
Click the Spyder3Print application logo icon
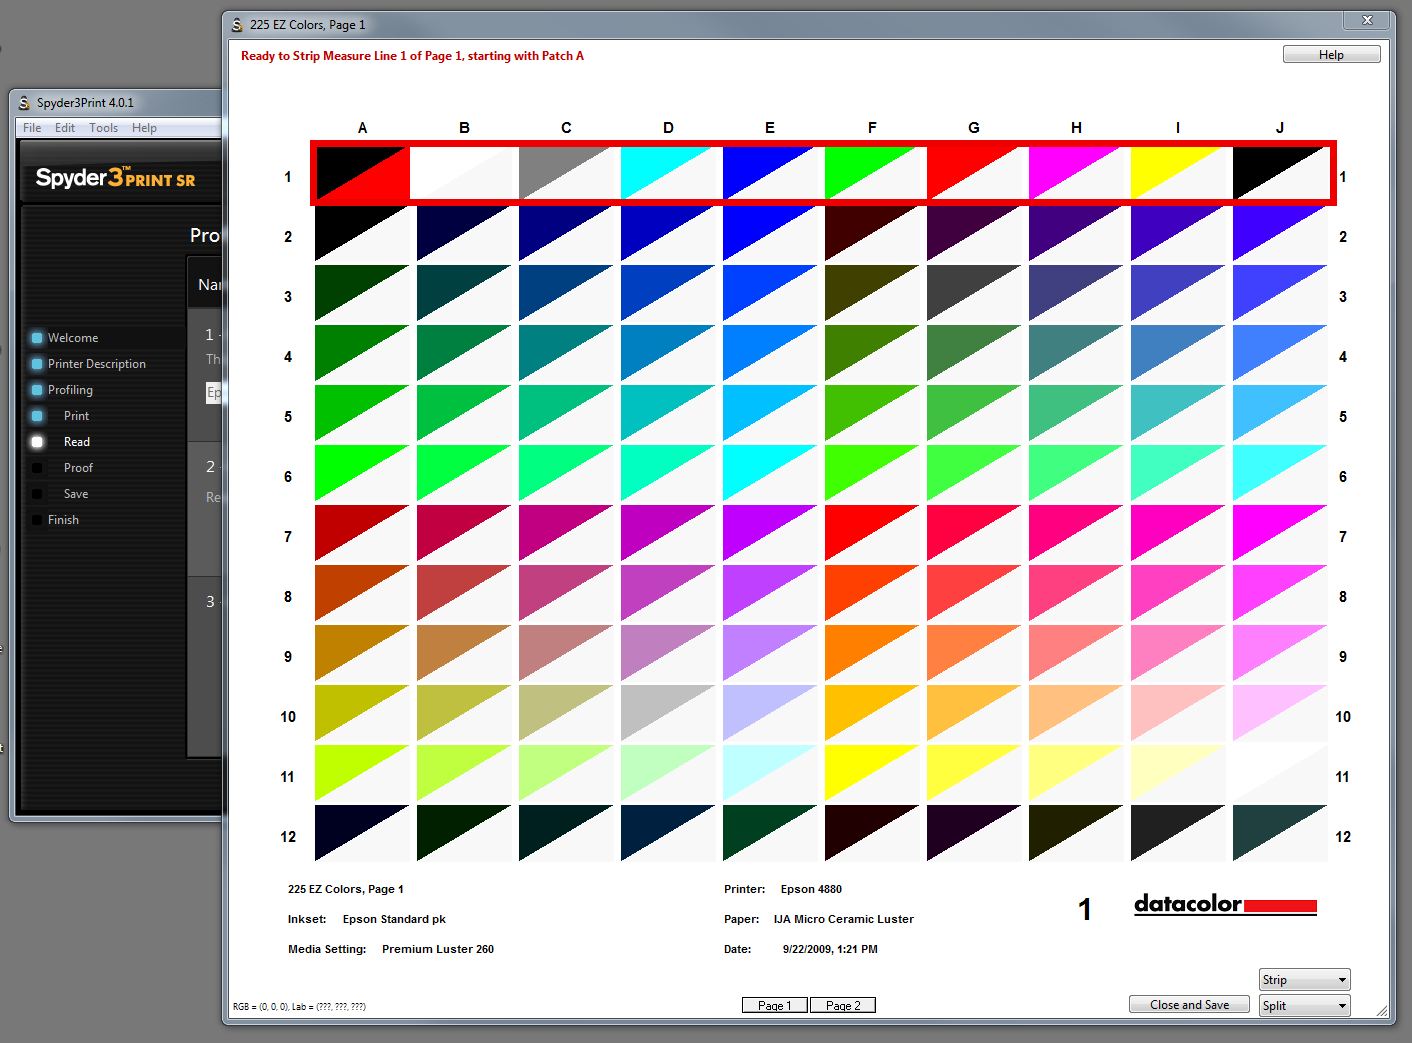point(23,102)
